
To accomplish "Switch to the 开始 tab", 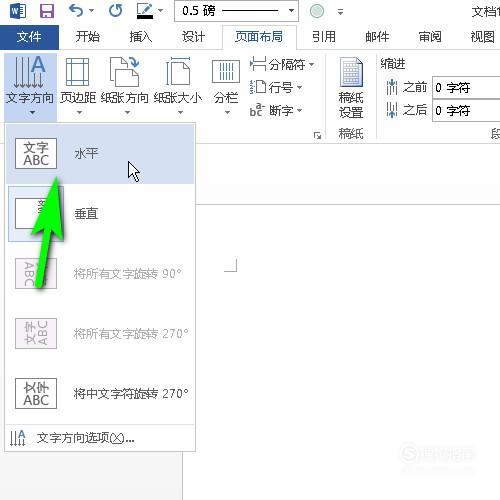I will (x=88, y=37).
